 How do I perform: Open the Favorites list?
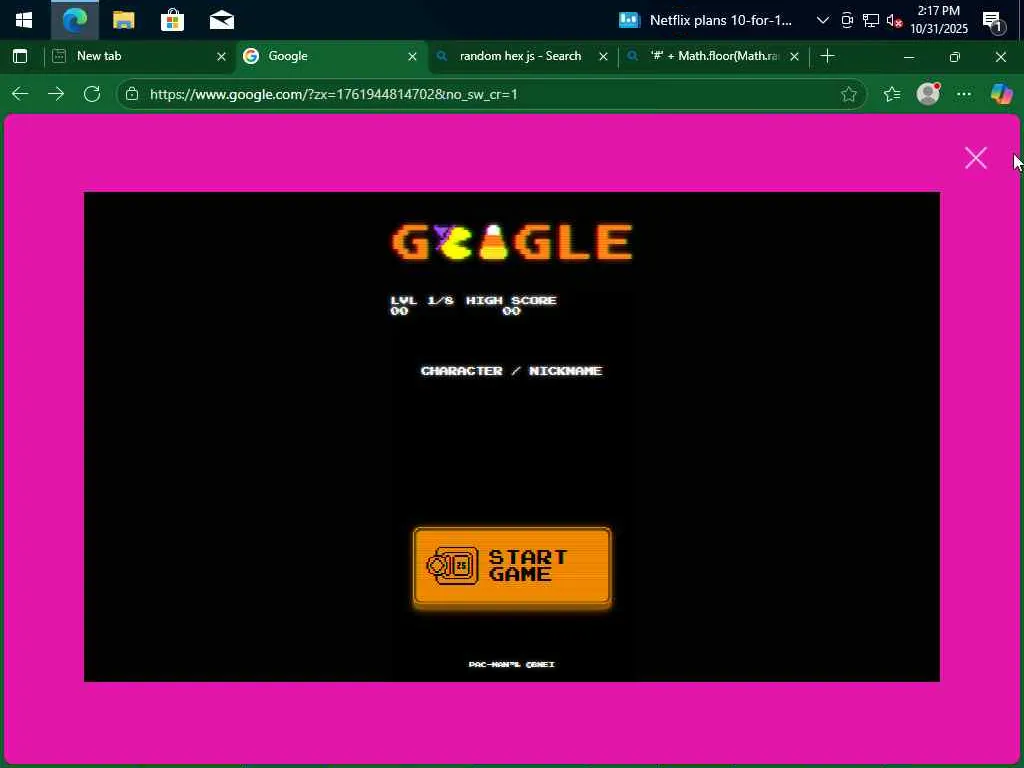click(x=892, y=94)
